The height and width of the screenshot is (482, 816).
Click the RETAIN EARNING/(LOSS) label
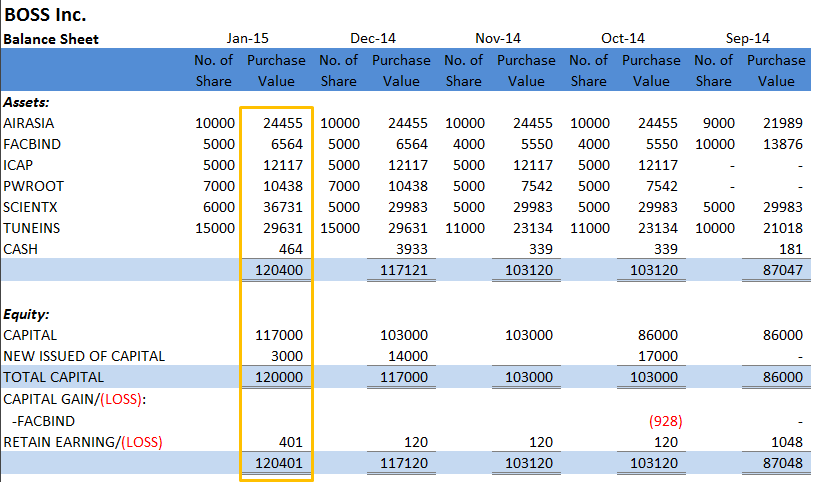(83, 442)
